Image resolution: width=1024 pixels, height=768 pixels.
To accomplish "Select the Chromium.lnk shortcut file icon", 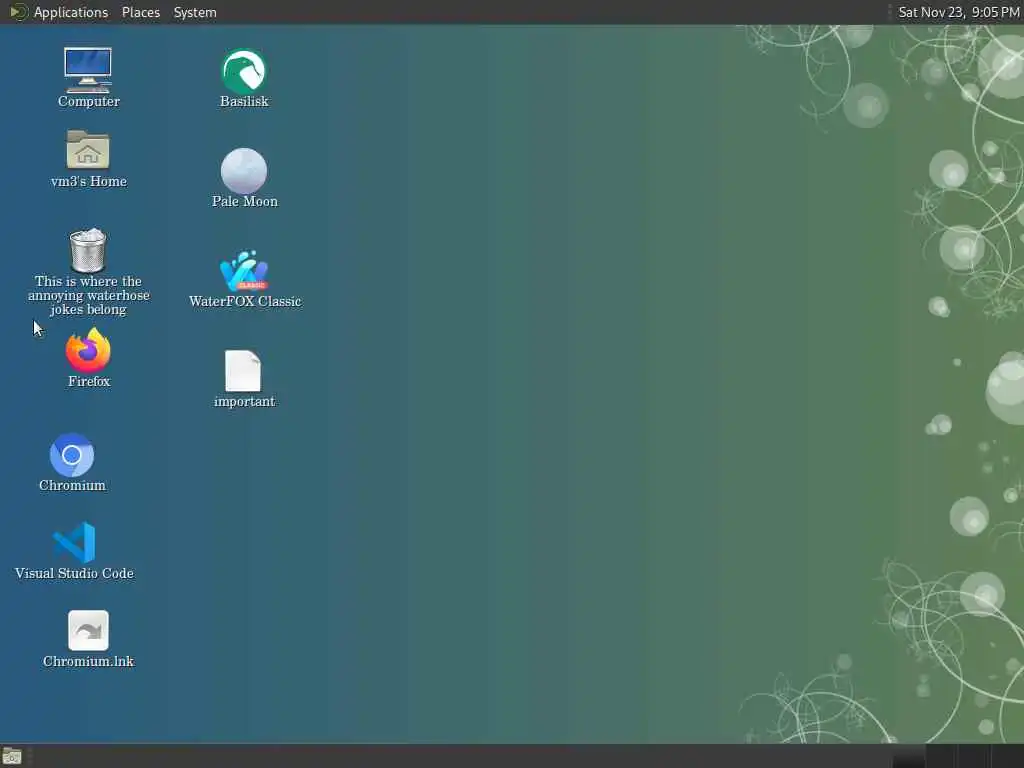I will tap(88, 630).
